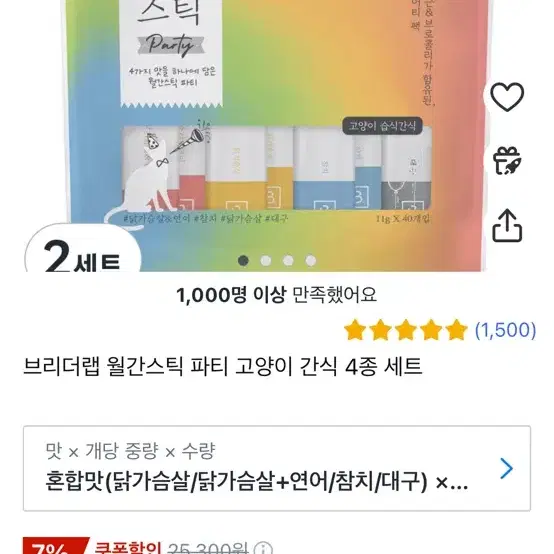Tap the heart wishlist icon
The image size is (554, 554).
[507, 97]
